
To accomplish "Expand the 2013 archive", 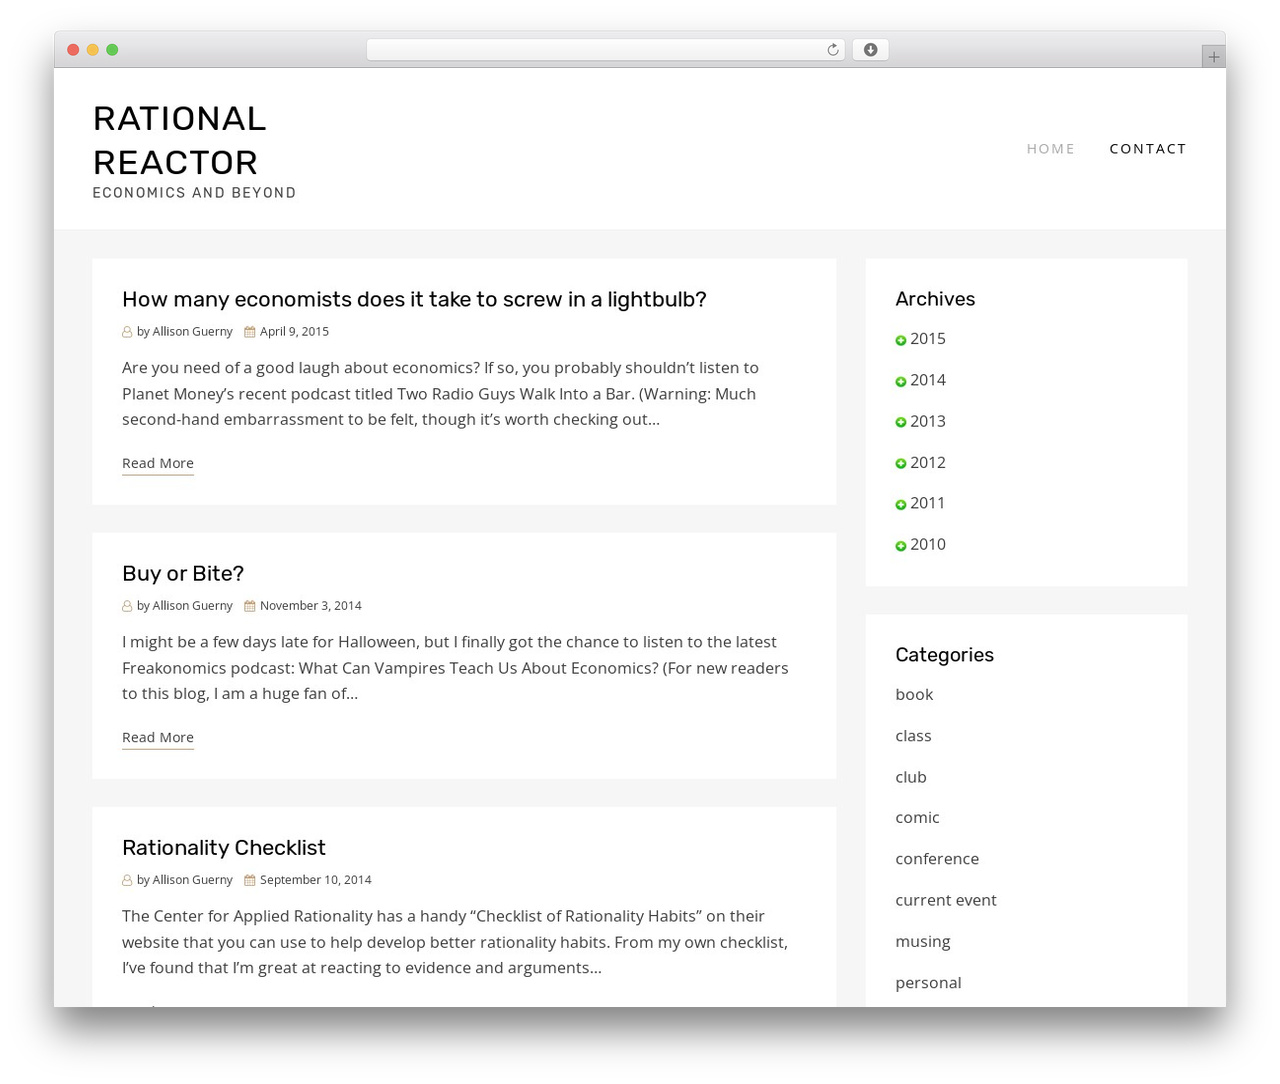I will (901, 423).
